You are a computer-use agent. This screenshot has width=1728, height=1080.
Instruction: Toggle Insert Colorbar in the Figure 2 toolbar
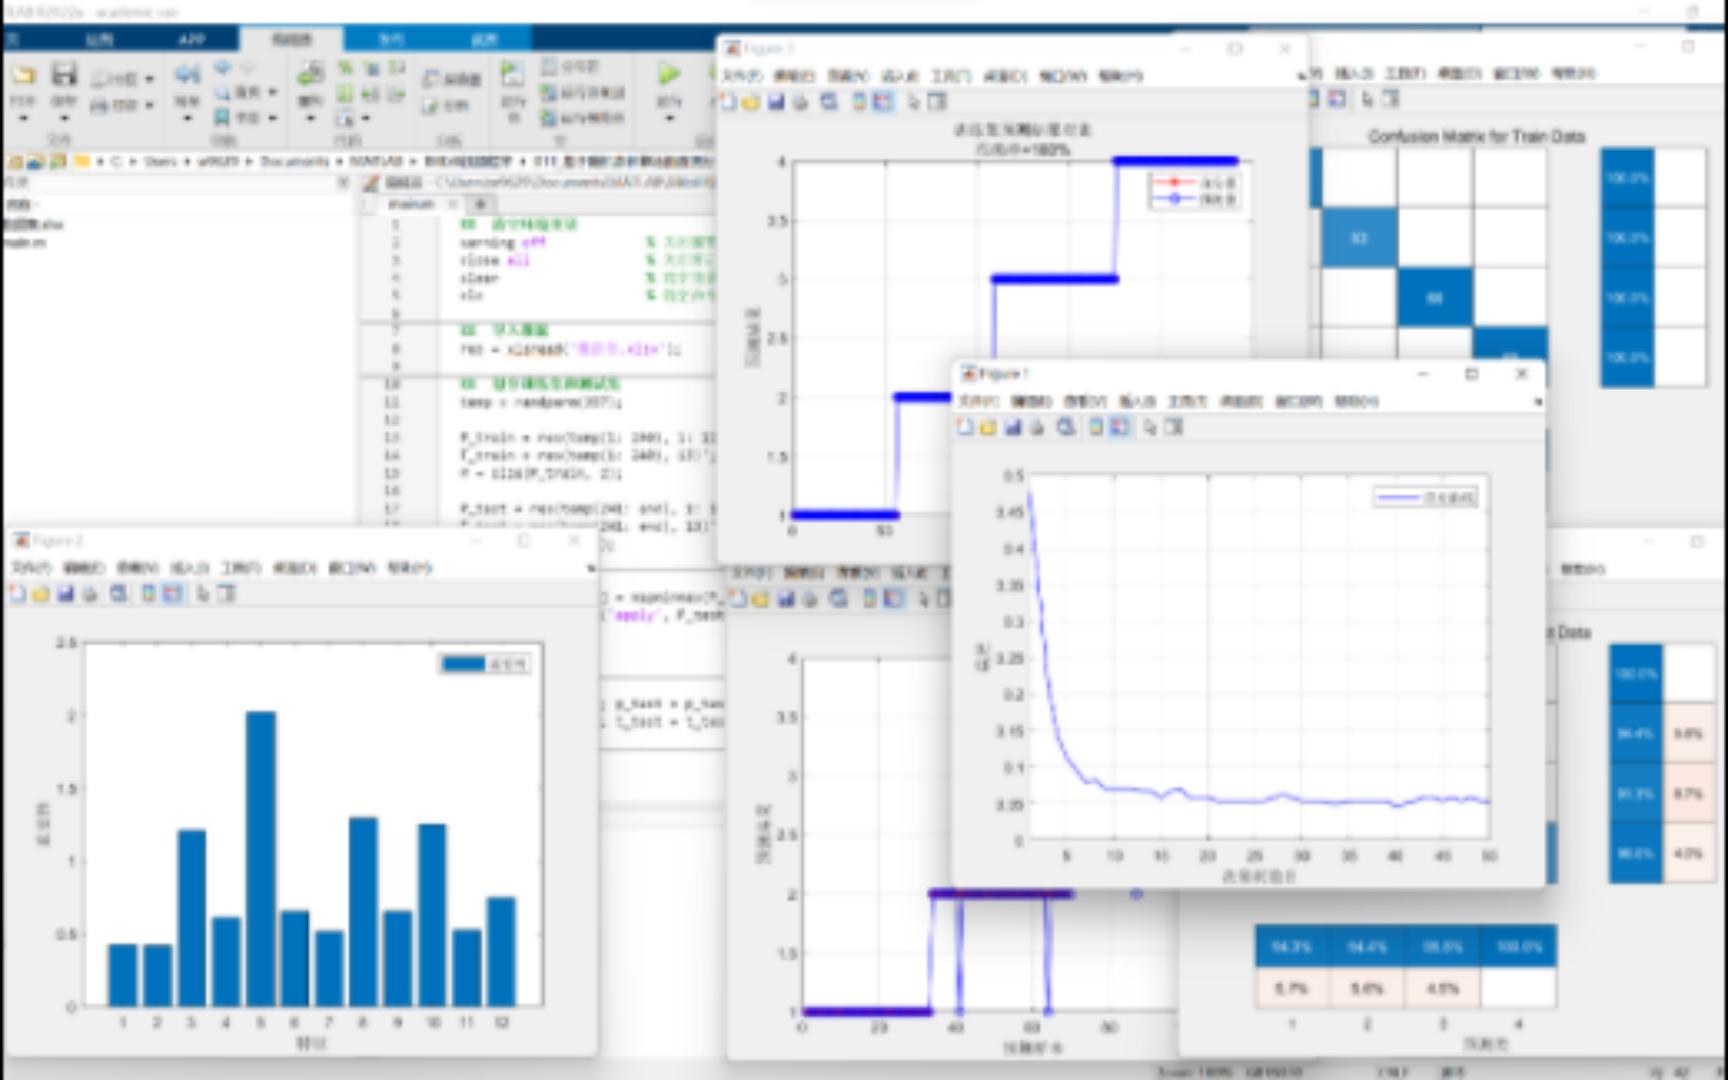(x=148, y=594)
